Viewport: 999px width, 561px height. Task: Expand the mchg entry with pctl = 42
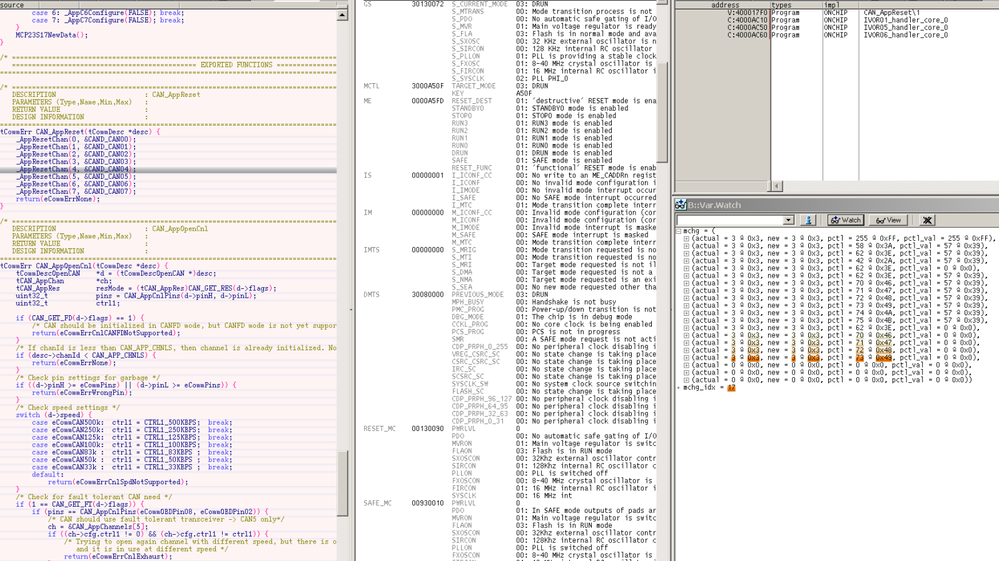[686, 261]
